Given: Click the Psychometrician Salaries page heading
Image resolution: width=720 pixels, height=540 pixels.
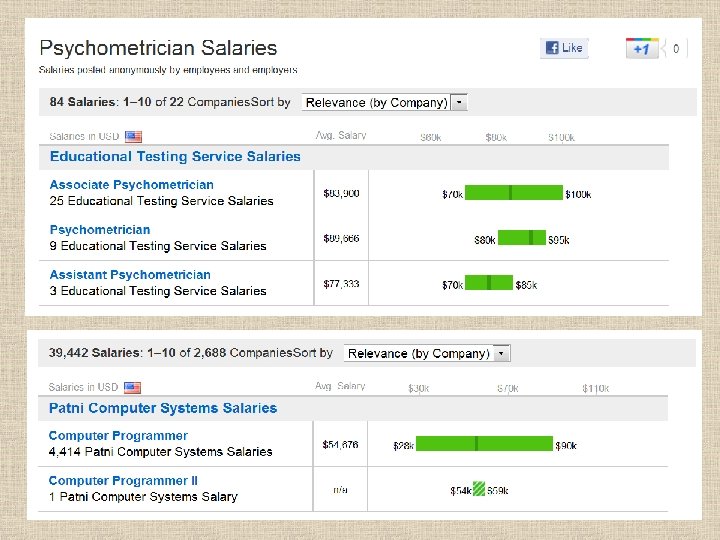Looking at the screenshot, I should point(158,48).
